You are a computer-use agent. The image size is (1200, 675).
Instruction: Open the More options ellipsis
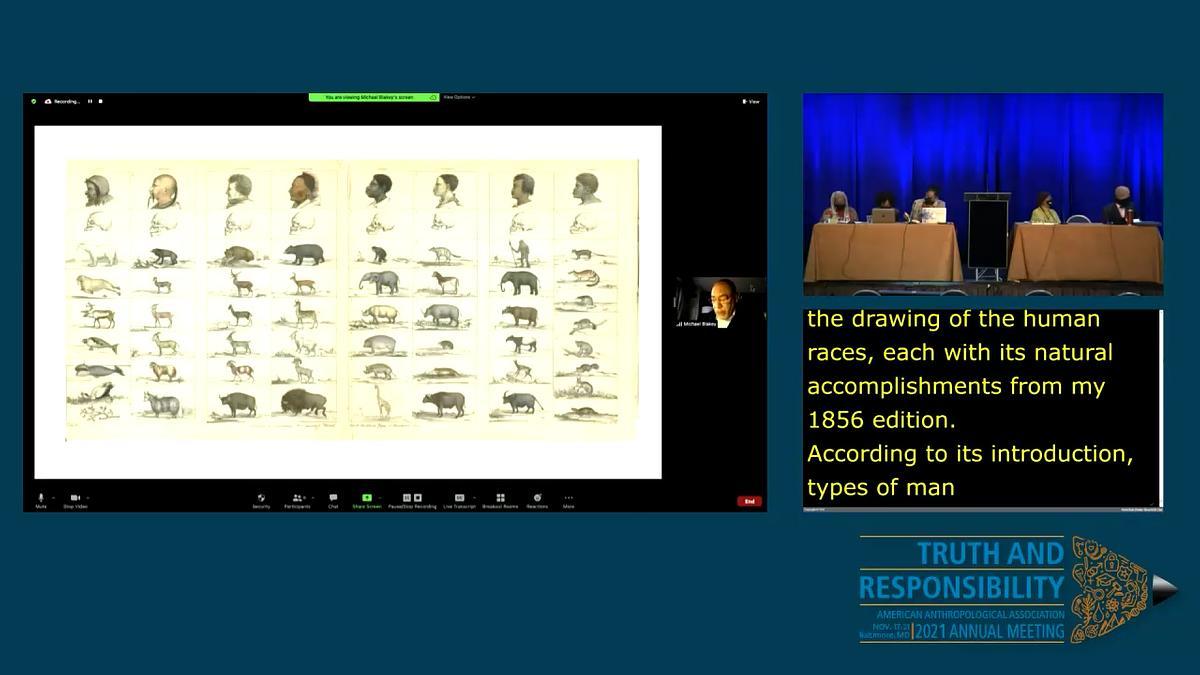(568, 498)
